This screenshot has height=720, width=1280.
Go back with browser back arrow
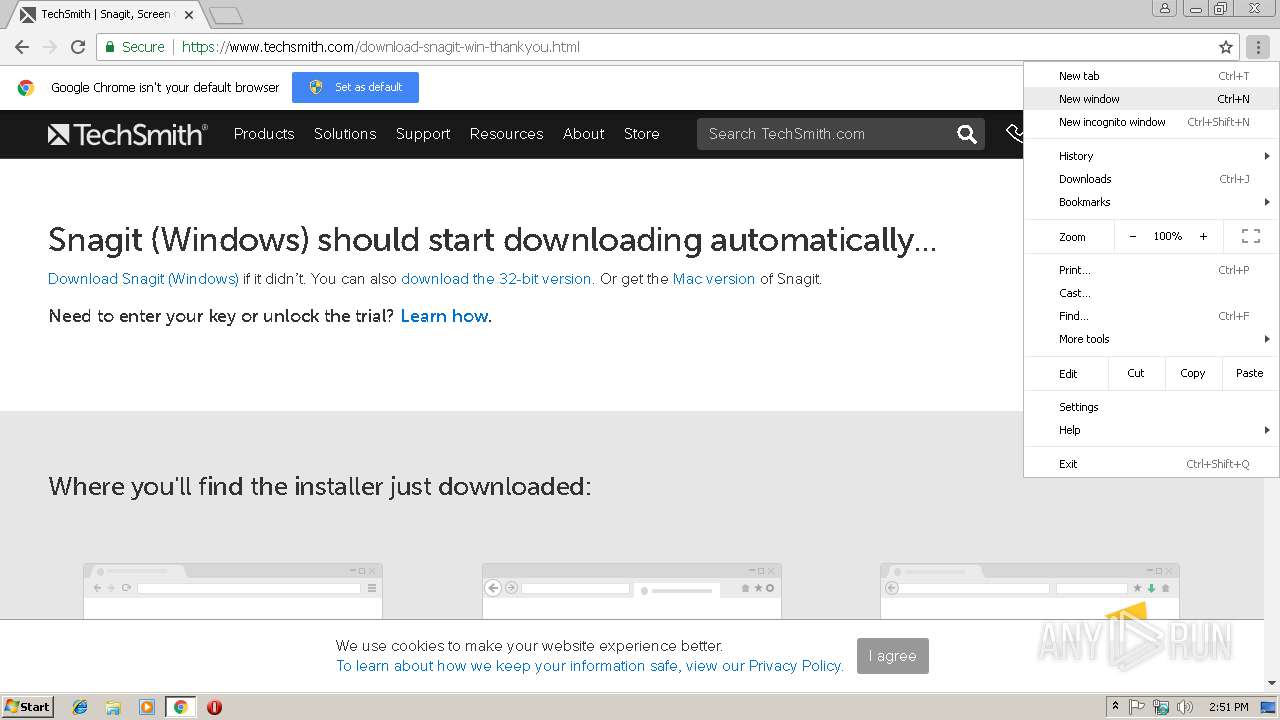pyautogui.click(x=22, y=47)
